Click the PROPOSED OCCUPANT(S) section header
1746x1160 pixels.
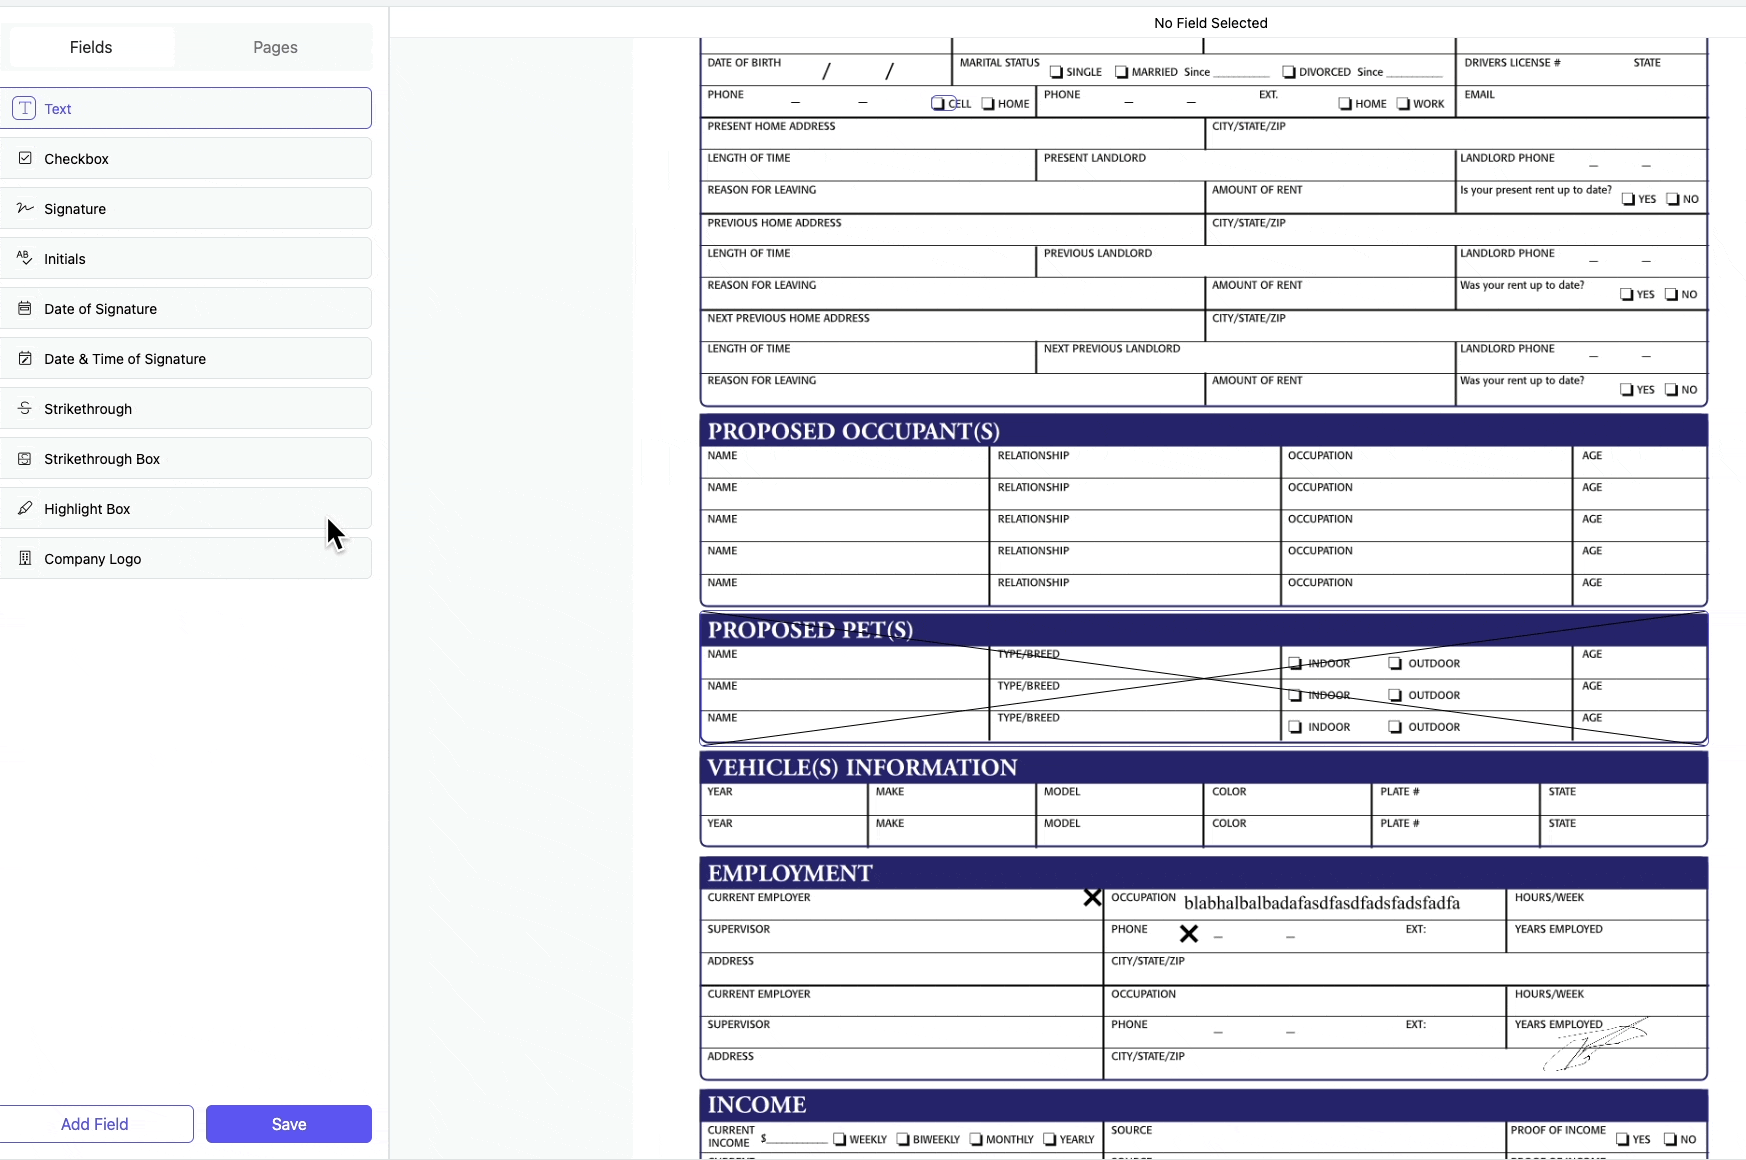pos(1204,431)
